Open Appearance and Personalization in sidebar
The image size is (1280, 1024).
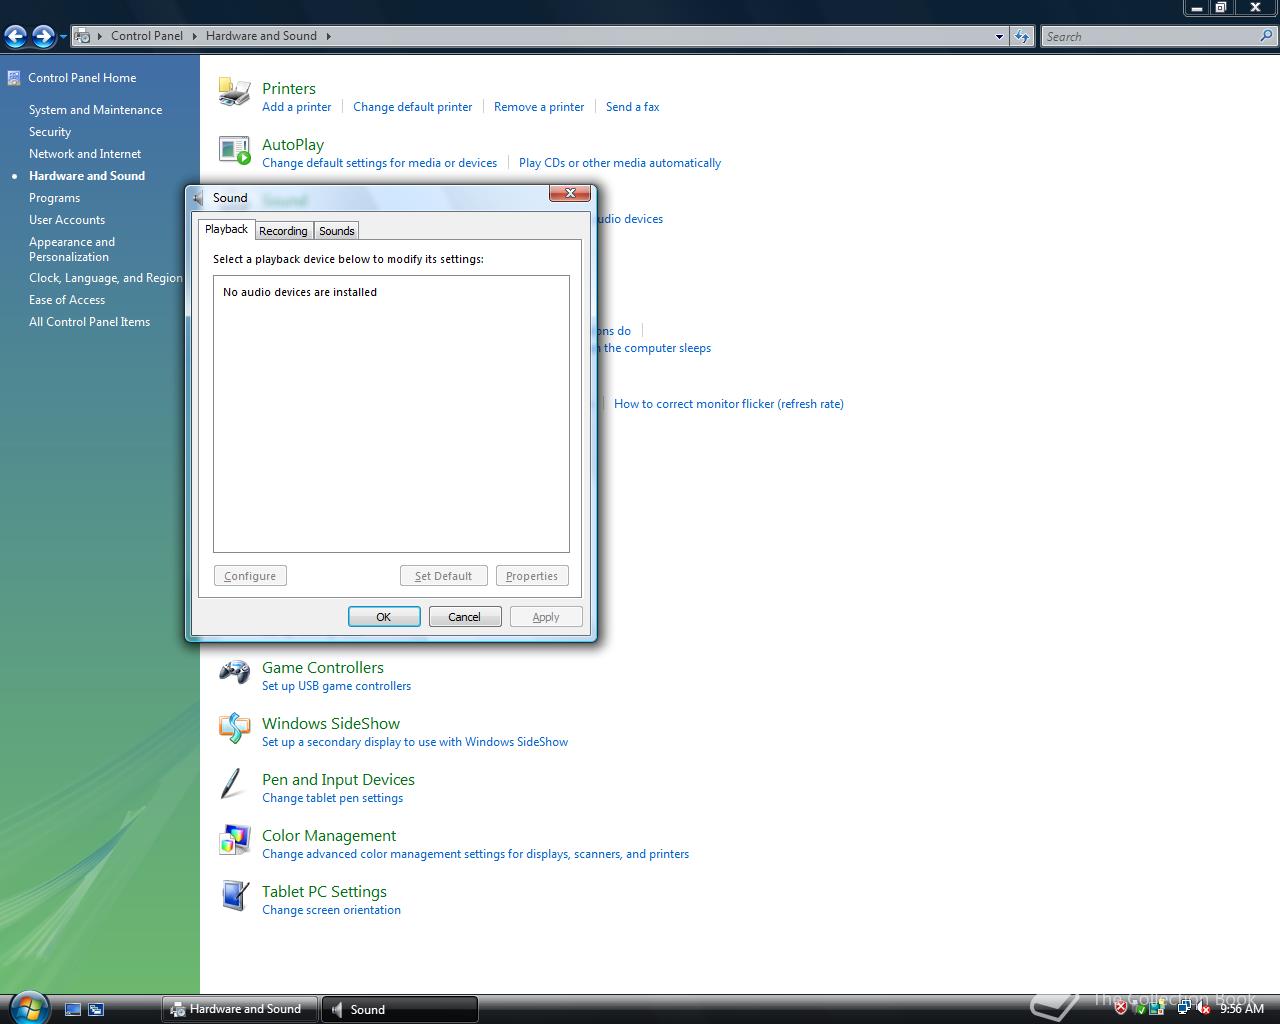pos(72,249)
